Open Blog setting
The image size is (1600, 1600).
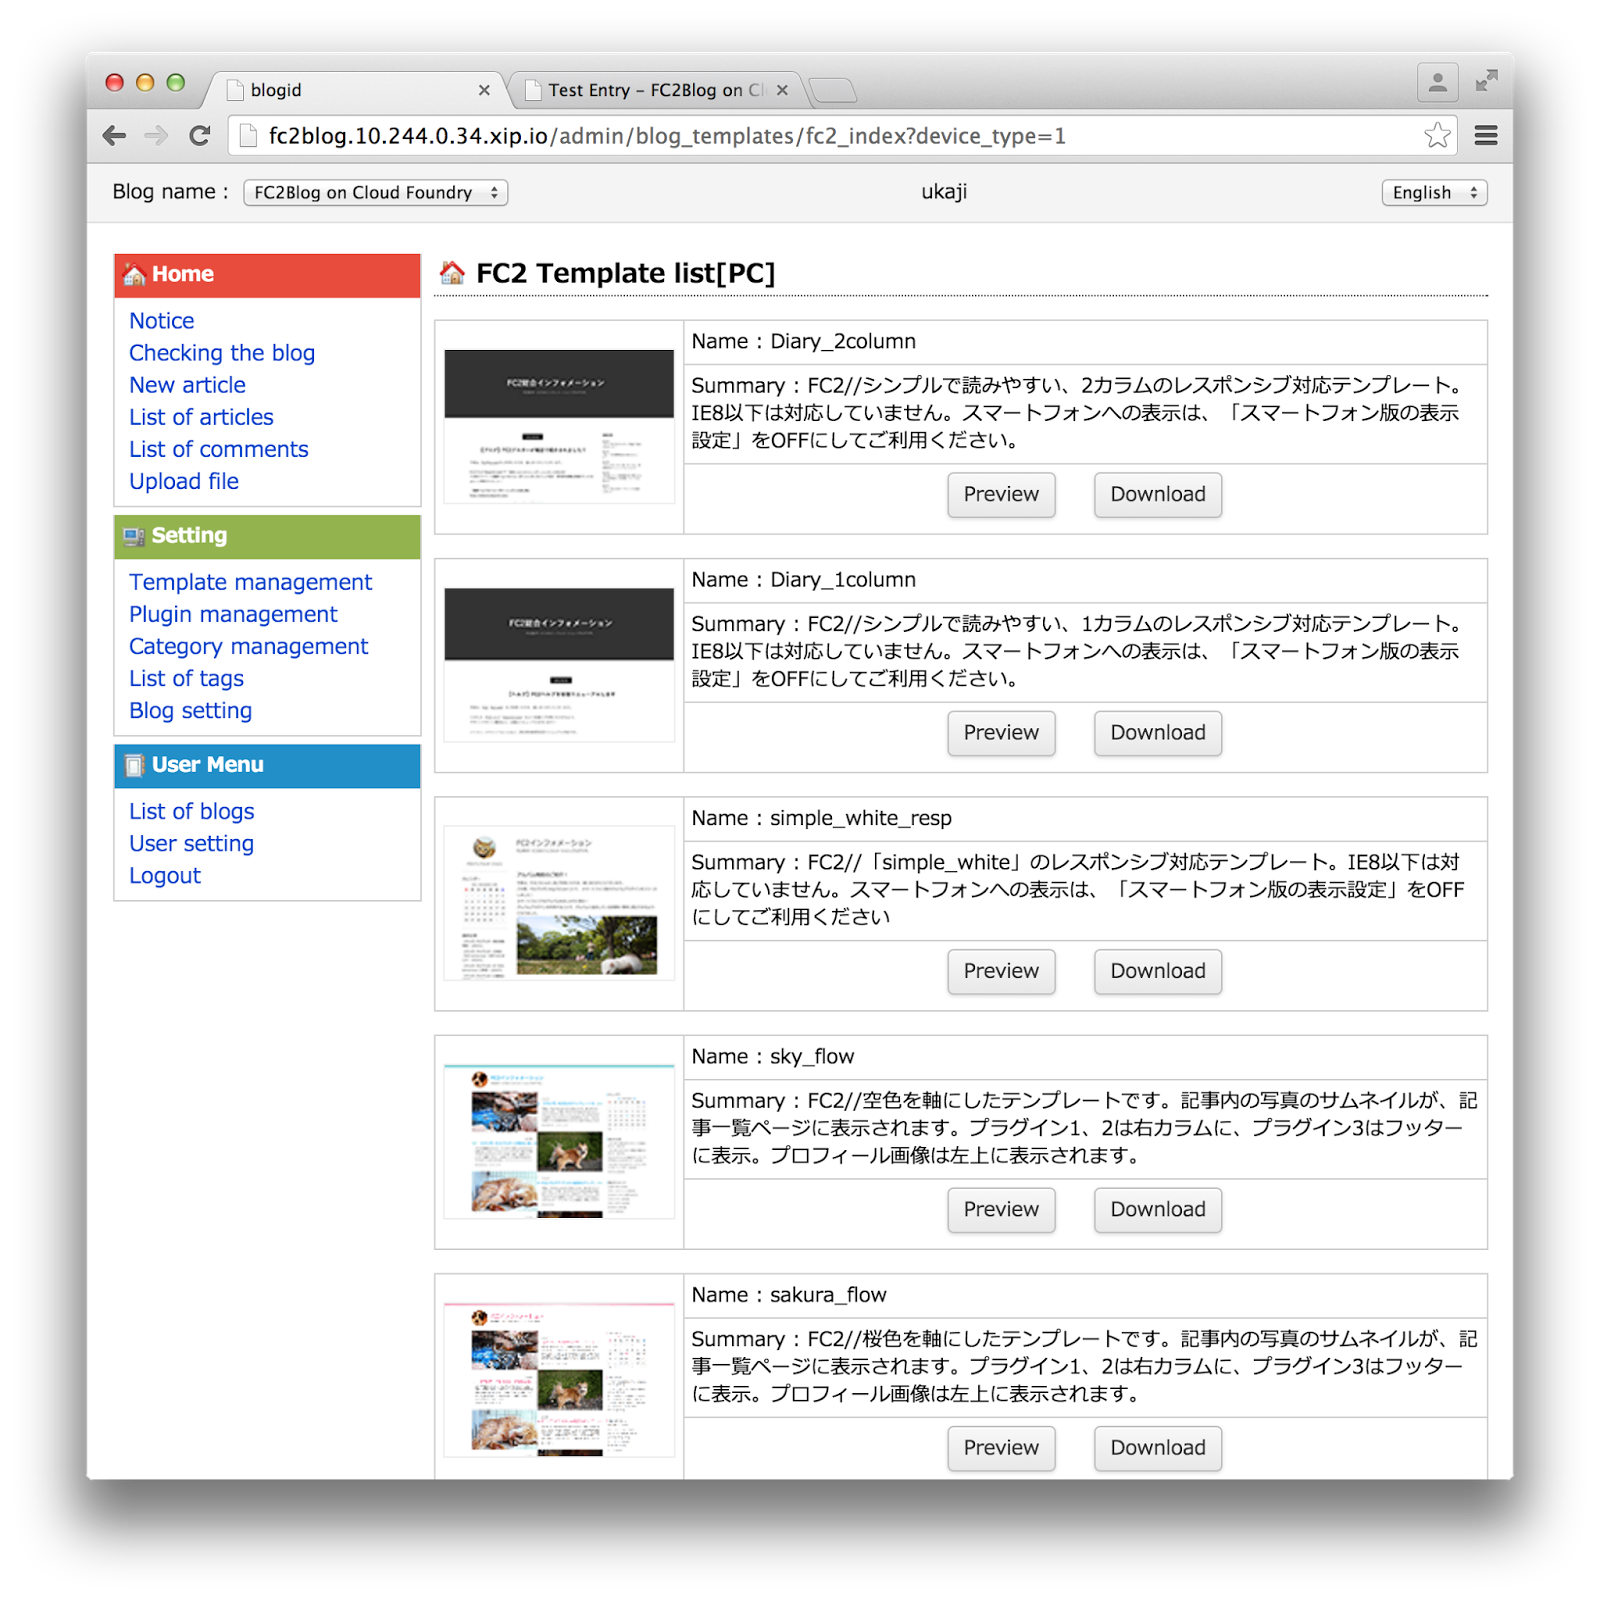(190, 710)
